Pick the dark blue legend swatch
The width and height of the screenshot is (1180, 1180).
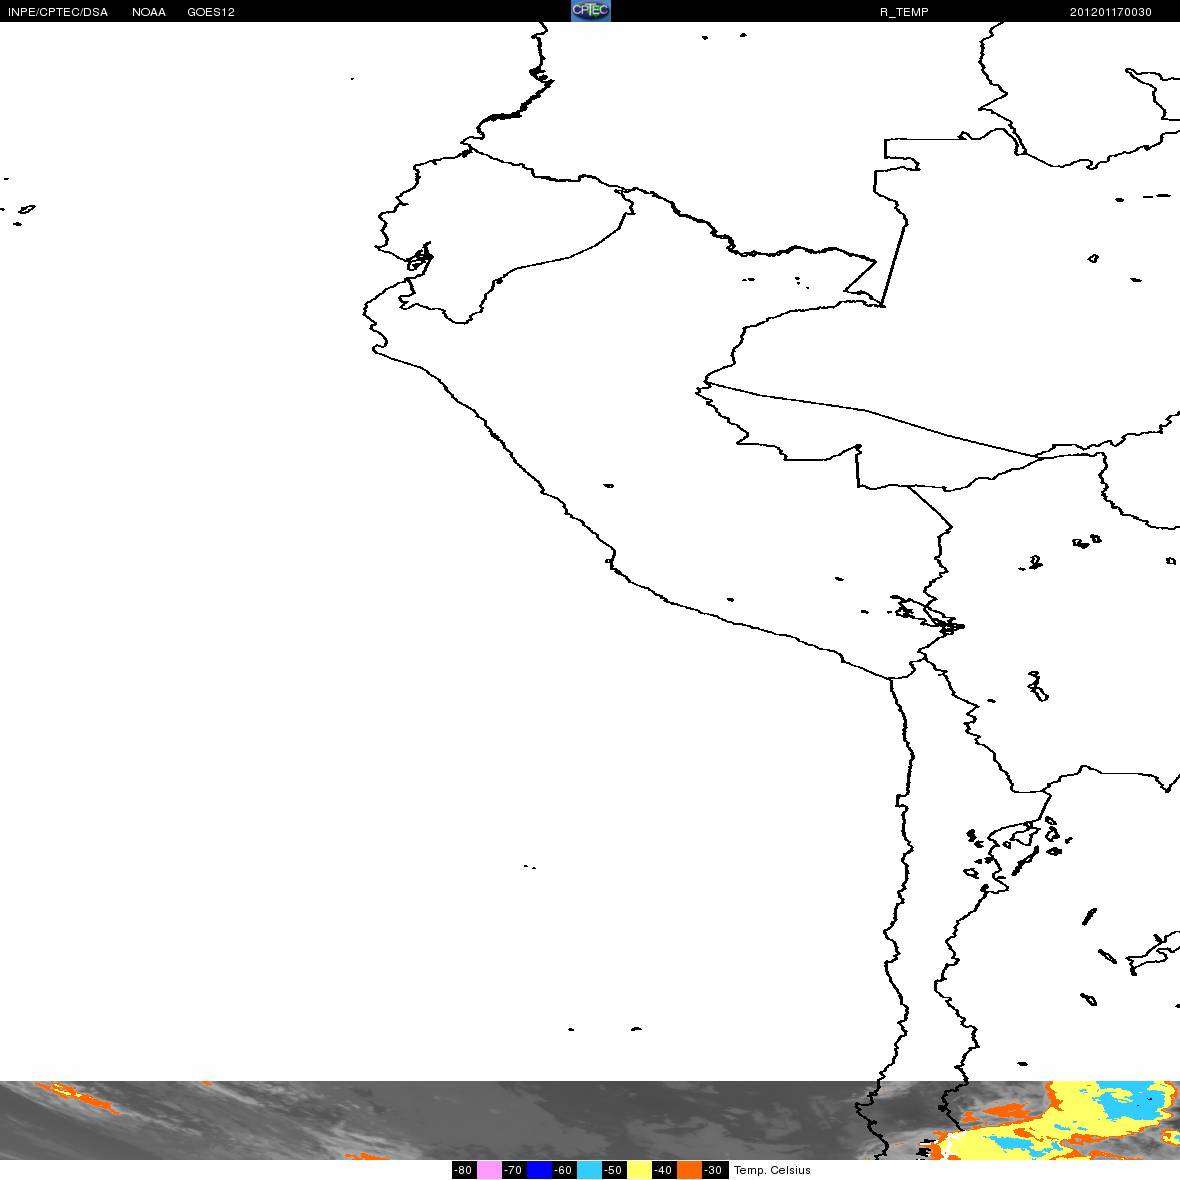coord(540,1170)
